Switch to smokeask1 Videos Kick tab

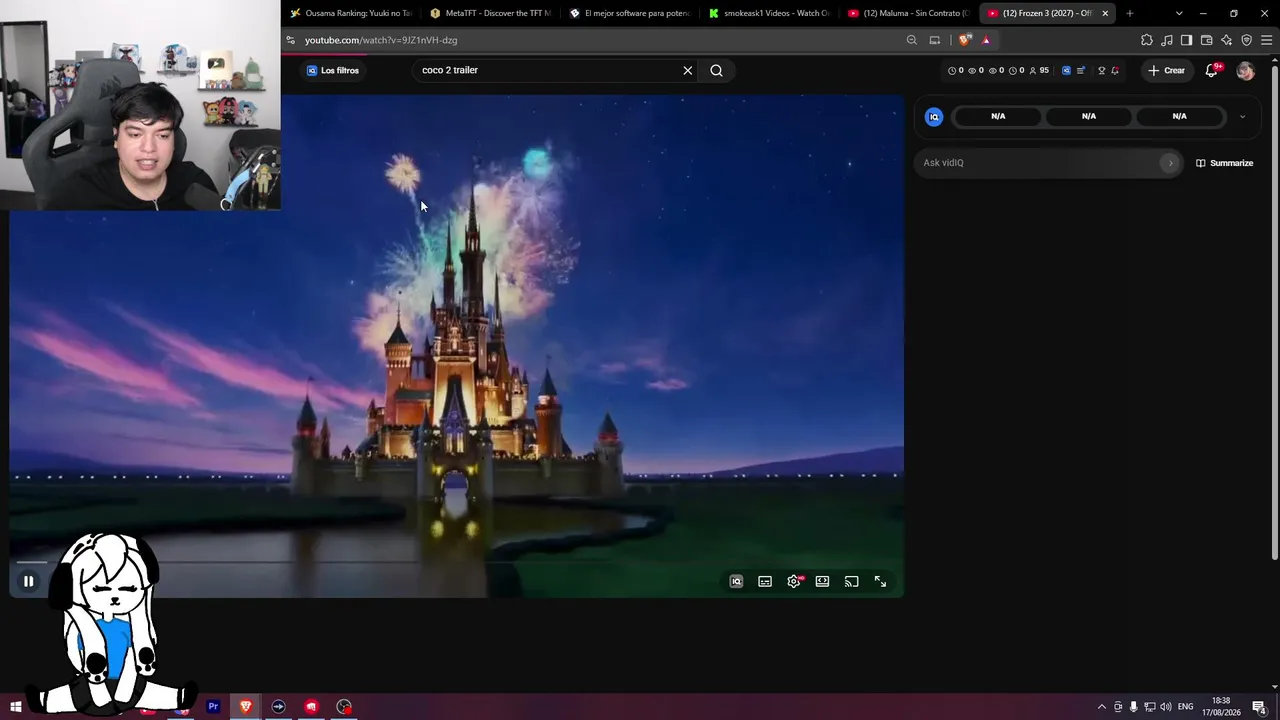[768, 13]
